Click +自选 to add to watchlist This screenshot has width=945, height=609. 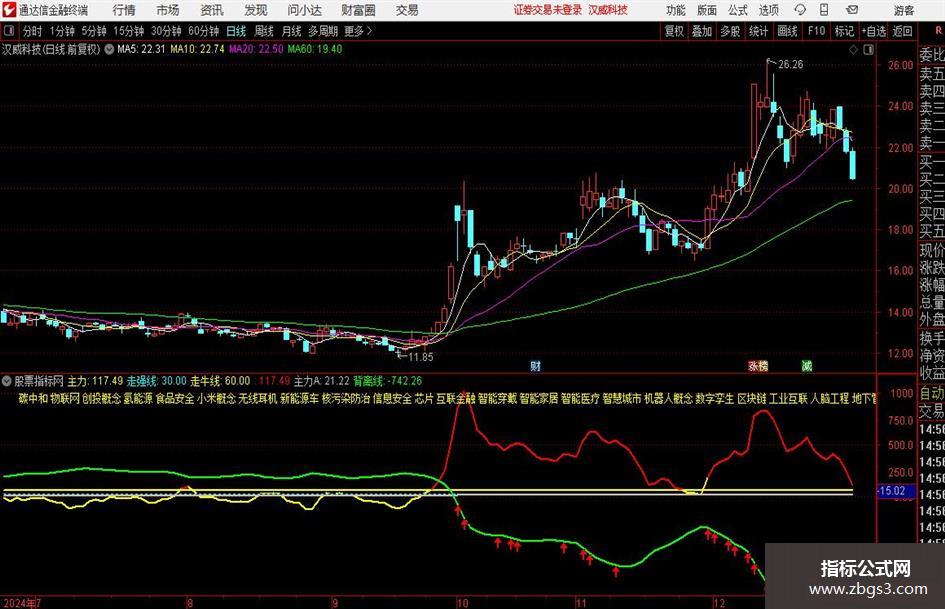tap(873, 31)
